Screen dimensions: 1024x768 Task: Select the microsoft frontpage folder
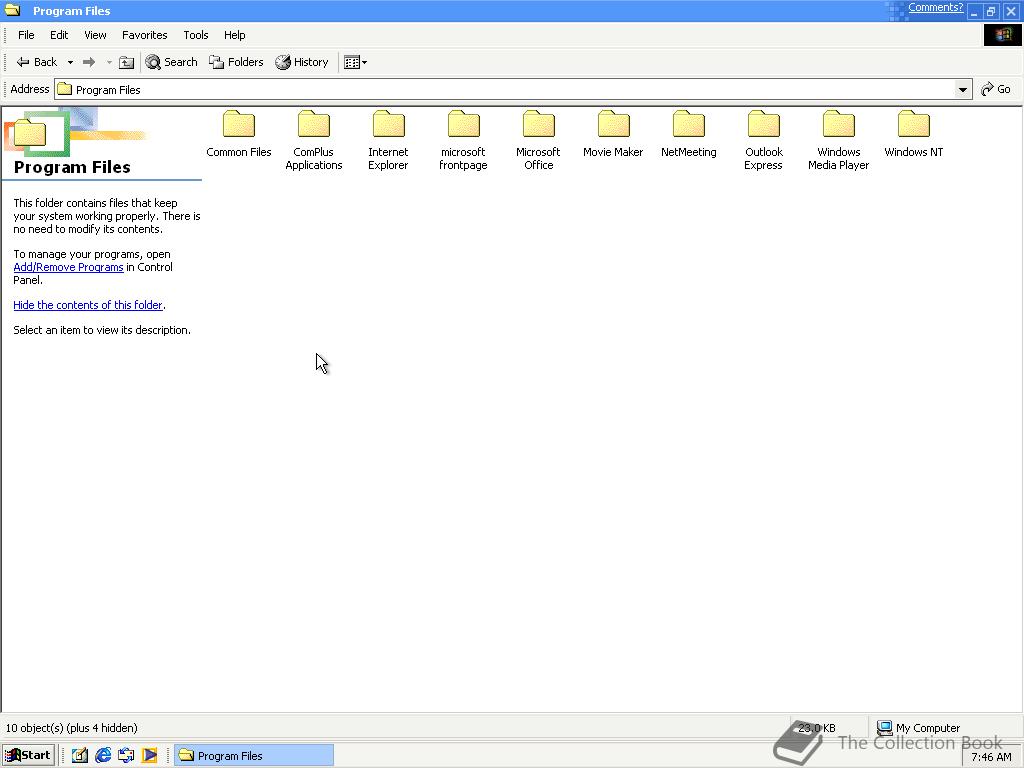(x=463, y=140)
